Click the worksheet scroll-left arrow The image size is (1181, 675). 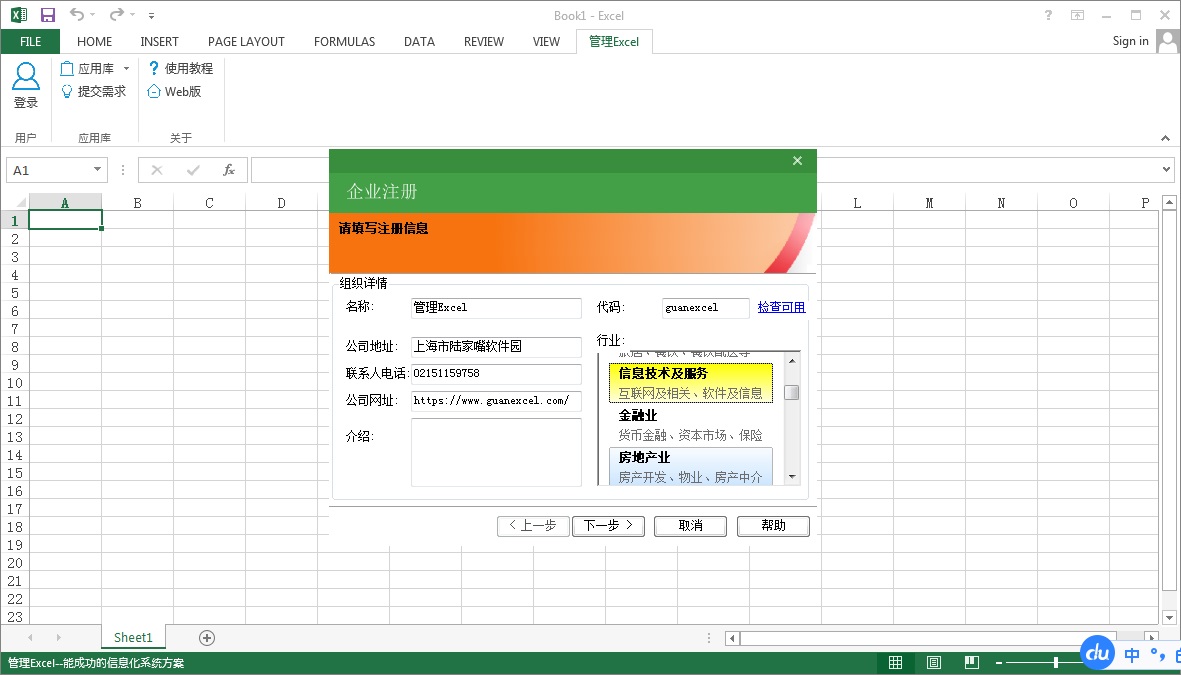tap(732, 638)
